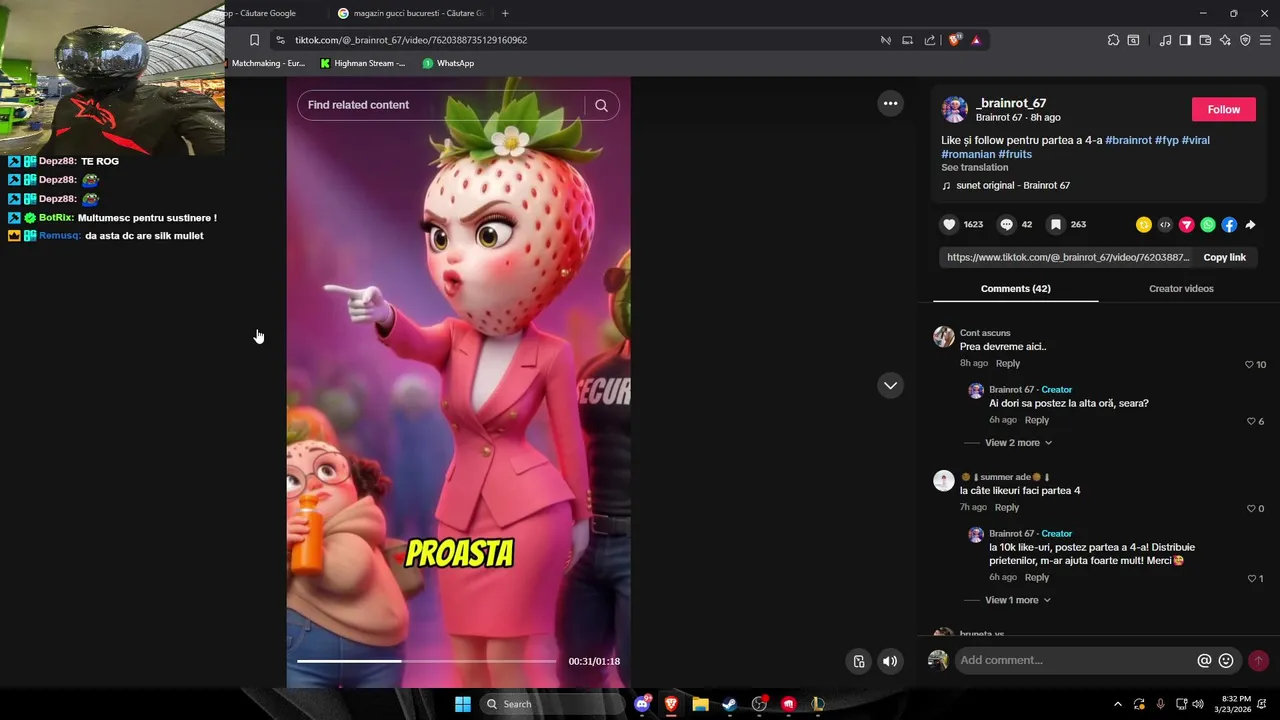Open Highman Stream bookmark
This screenshot has width=1280, height=720.
pos(363,63)
